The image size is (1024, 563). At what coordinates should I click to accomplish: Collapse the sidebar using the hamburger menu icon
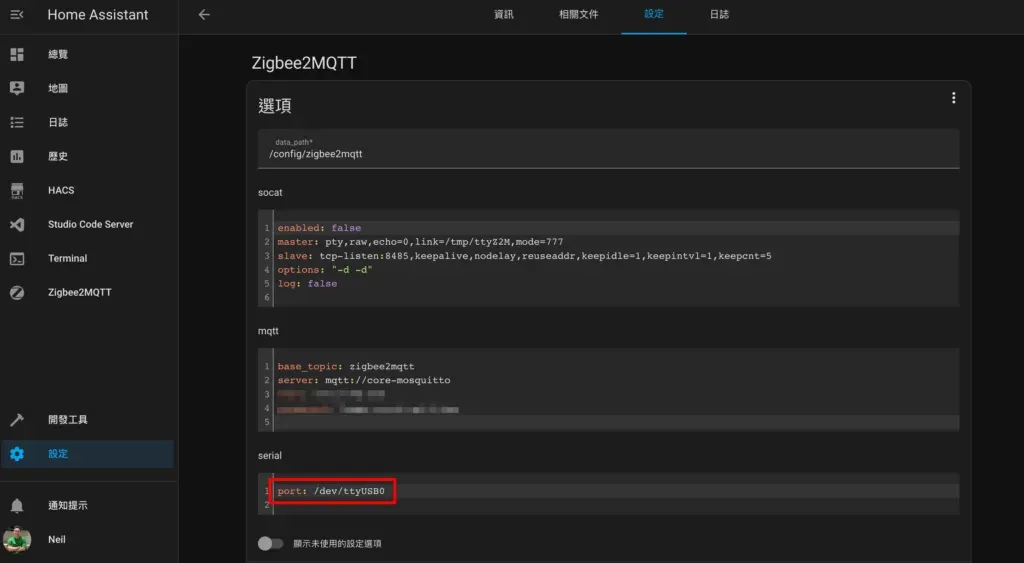pyautogui.click(x=17, y=15)
